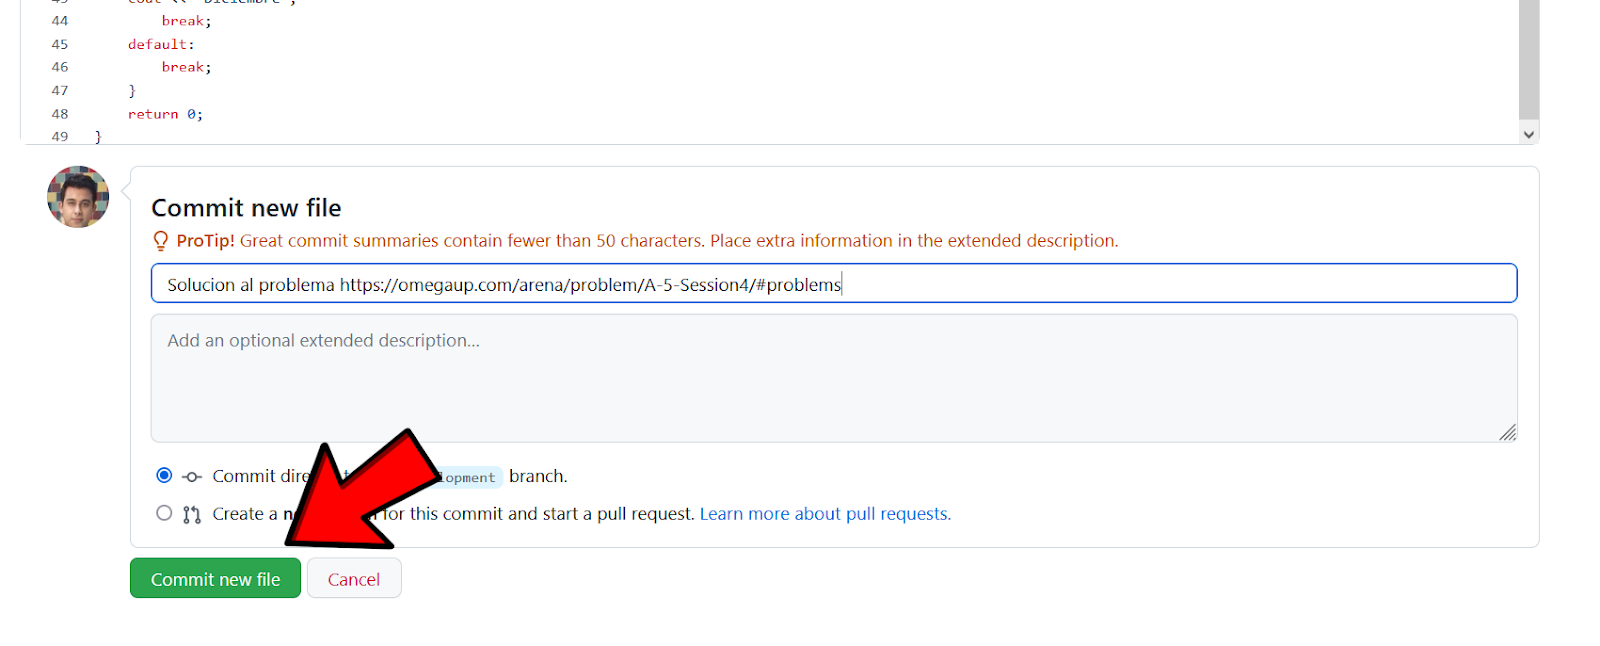The image size is (1600, 646).
Task: Click the user profile avatar
Action: [x=78, y=197]
